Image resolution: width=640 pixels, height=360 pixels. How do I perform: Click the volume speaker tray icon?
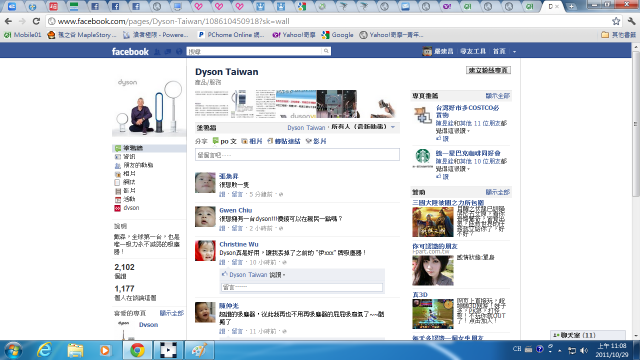(584, 350)
